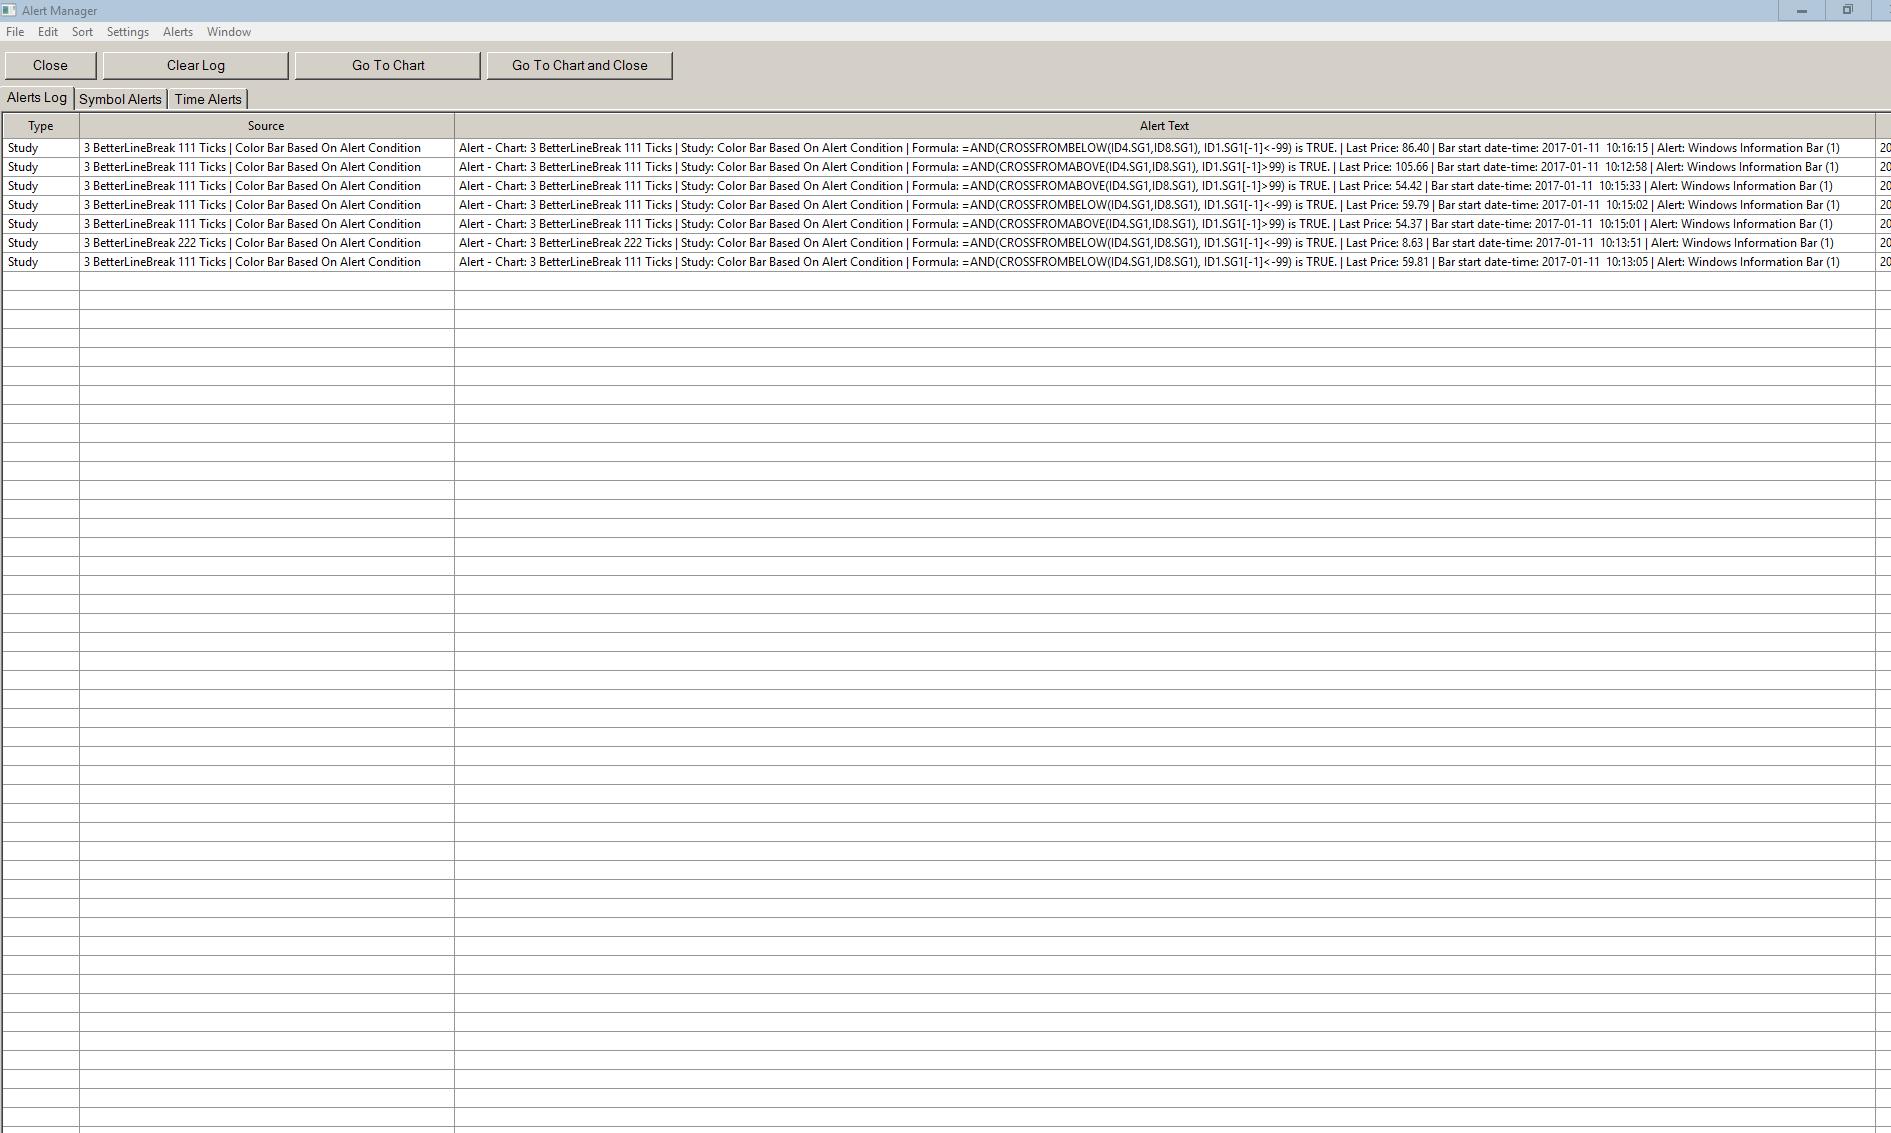Screen dimensions: 1891x1133
Task: Click Study type cell of 10:15:01 alert
Action: point(41,224)
